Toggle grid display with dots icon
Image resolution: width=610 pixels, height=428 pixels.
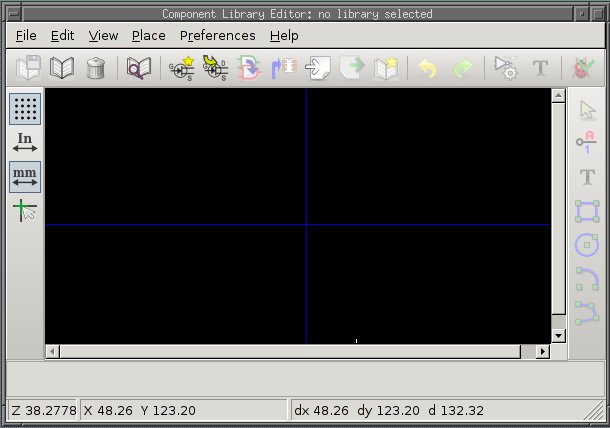pos(25,109)
